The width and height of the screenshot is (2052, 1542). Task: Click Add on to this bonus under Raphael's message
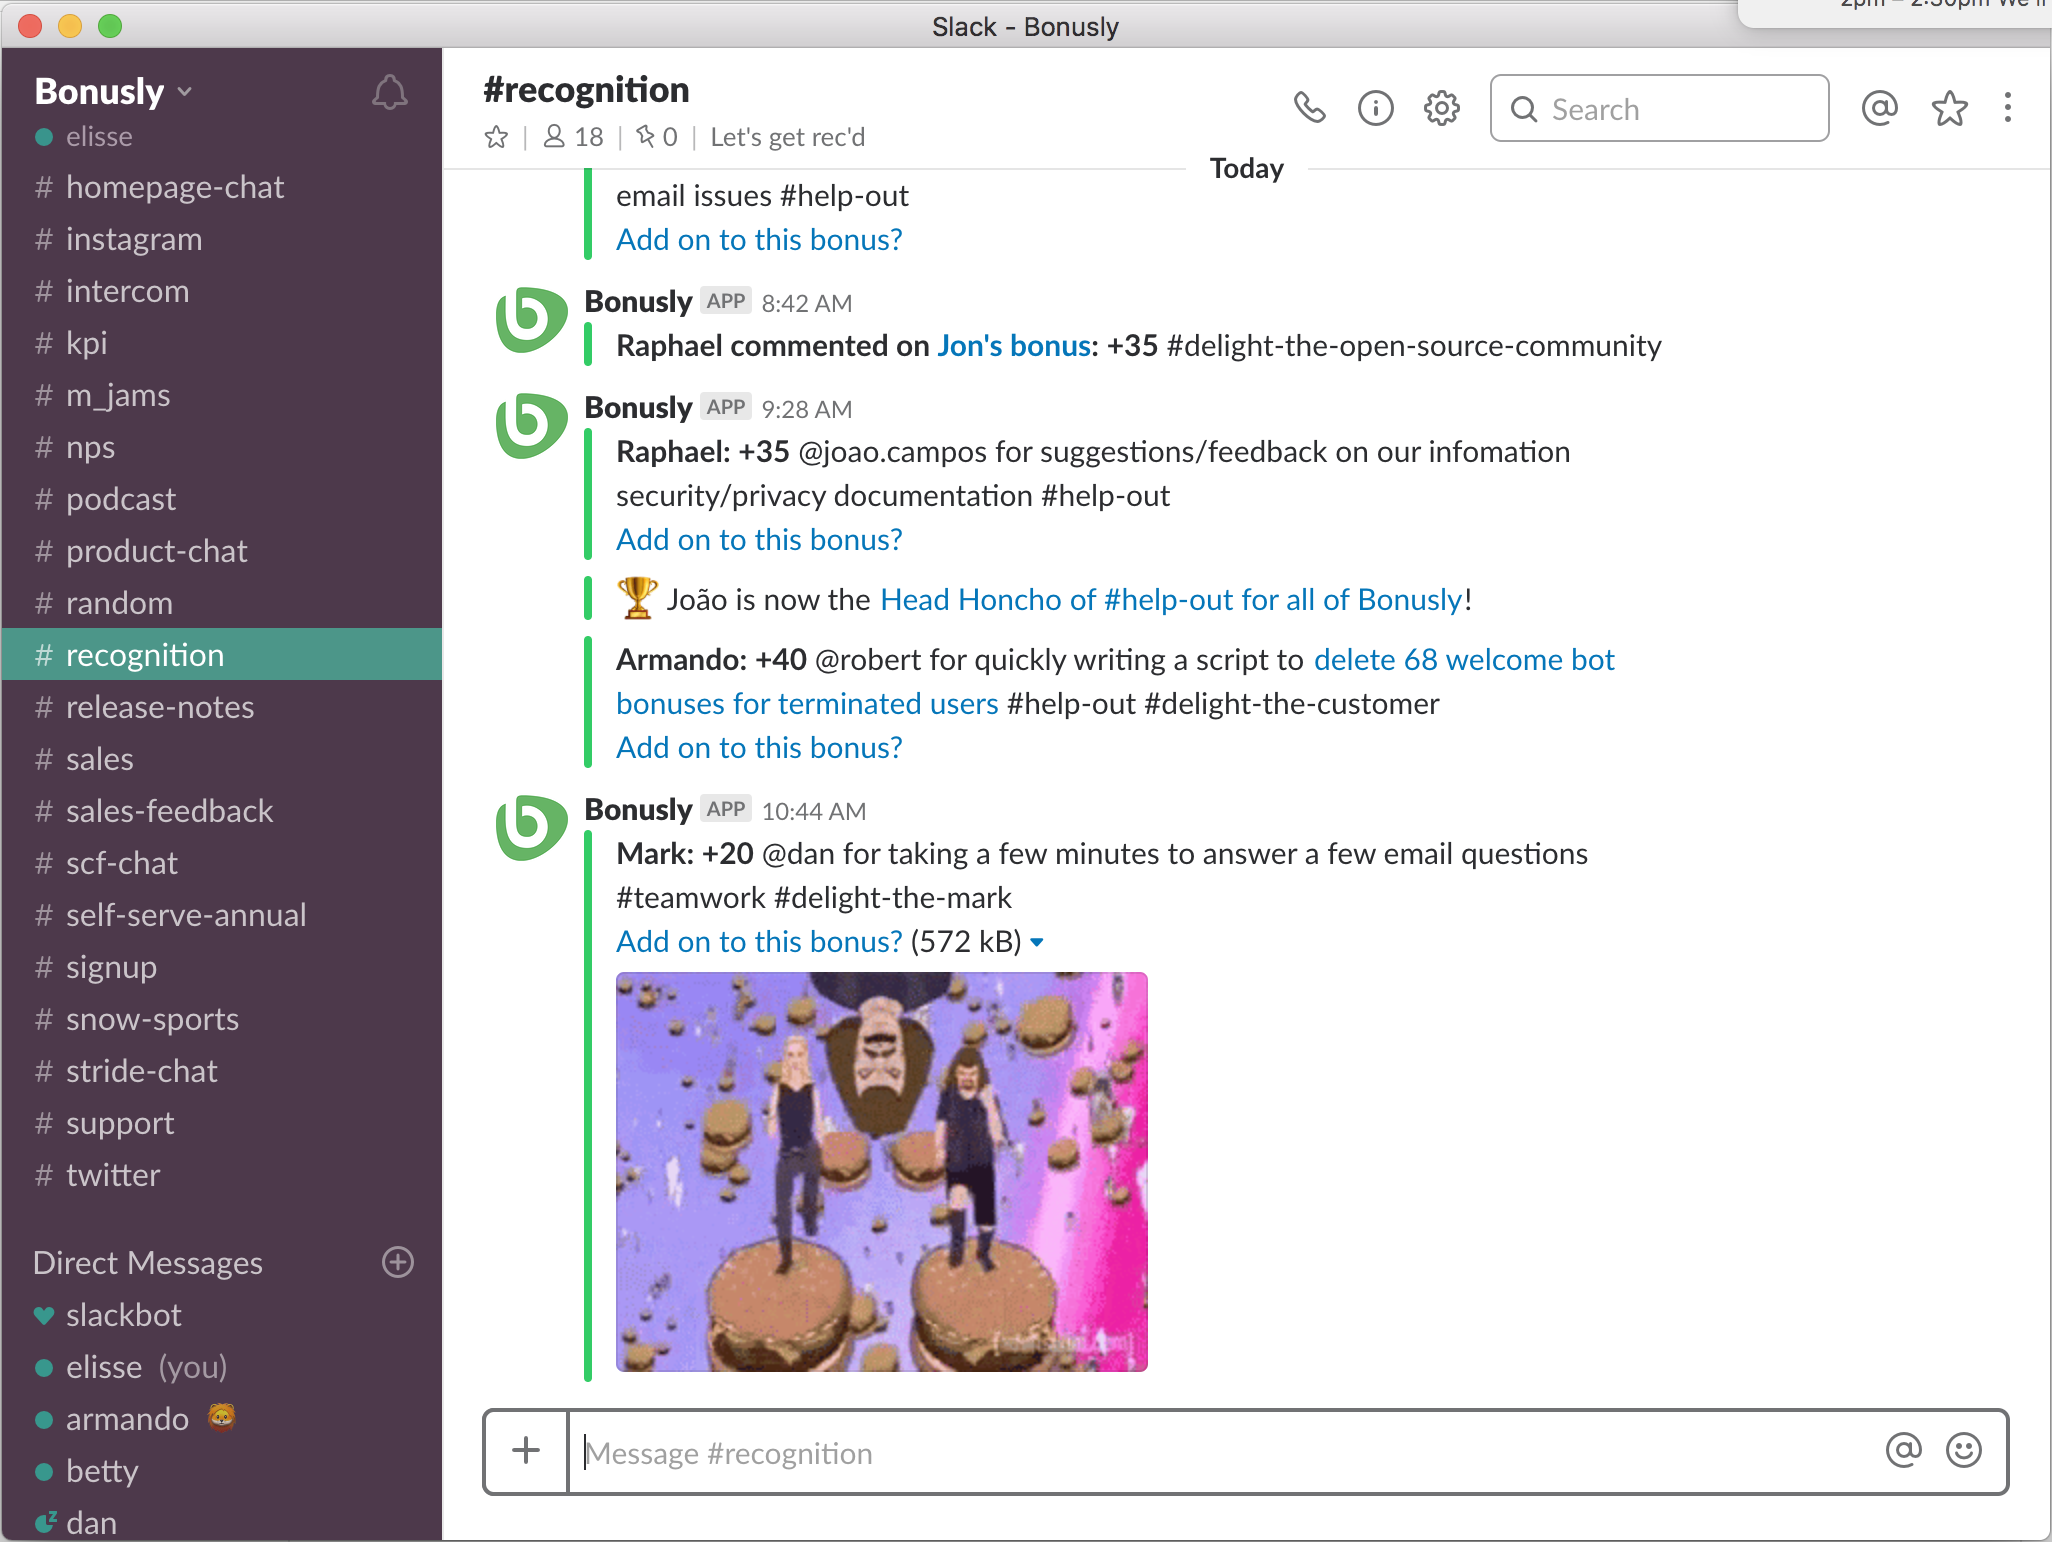point(759,540)
